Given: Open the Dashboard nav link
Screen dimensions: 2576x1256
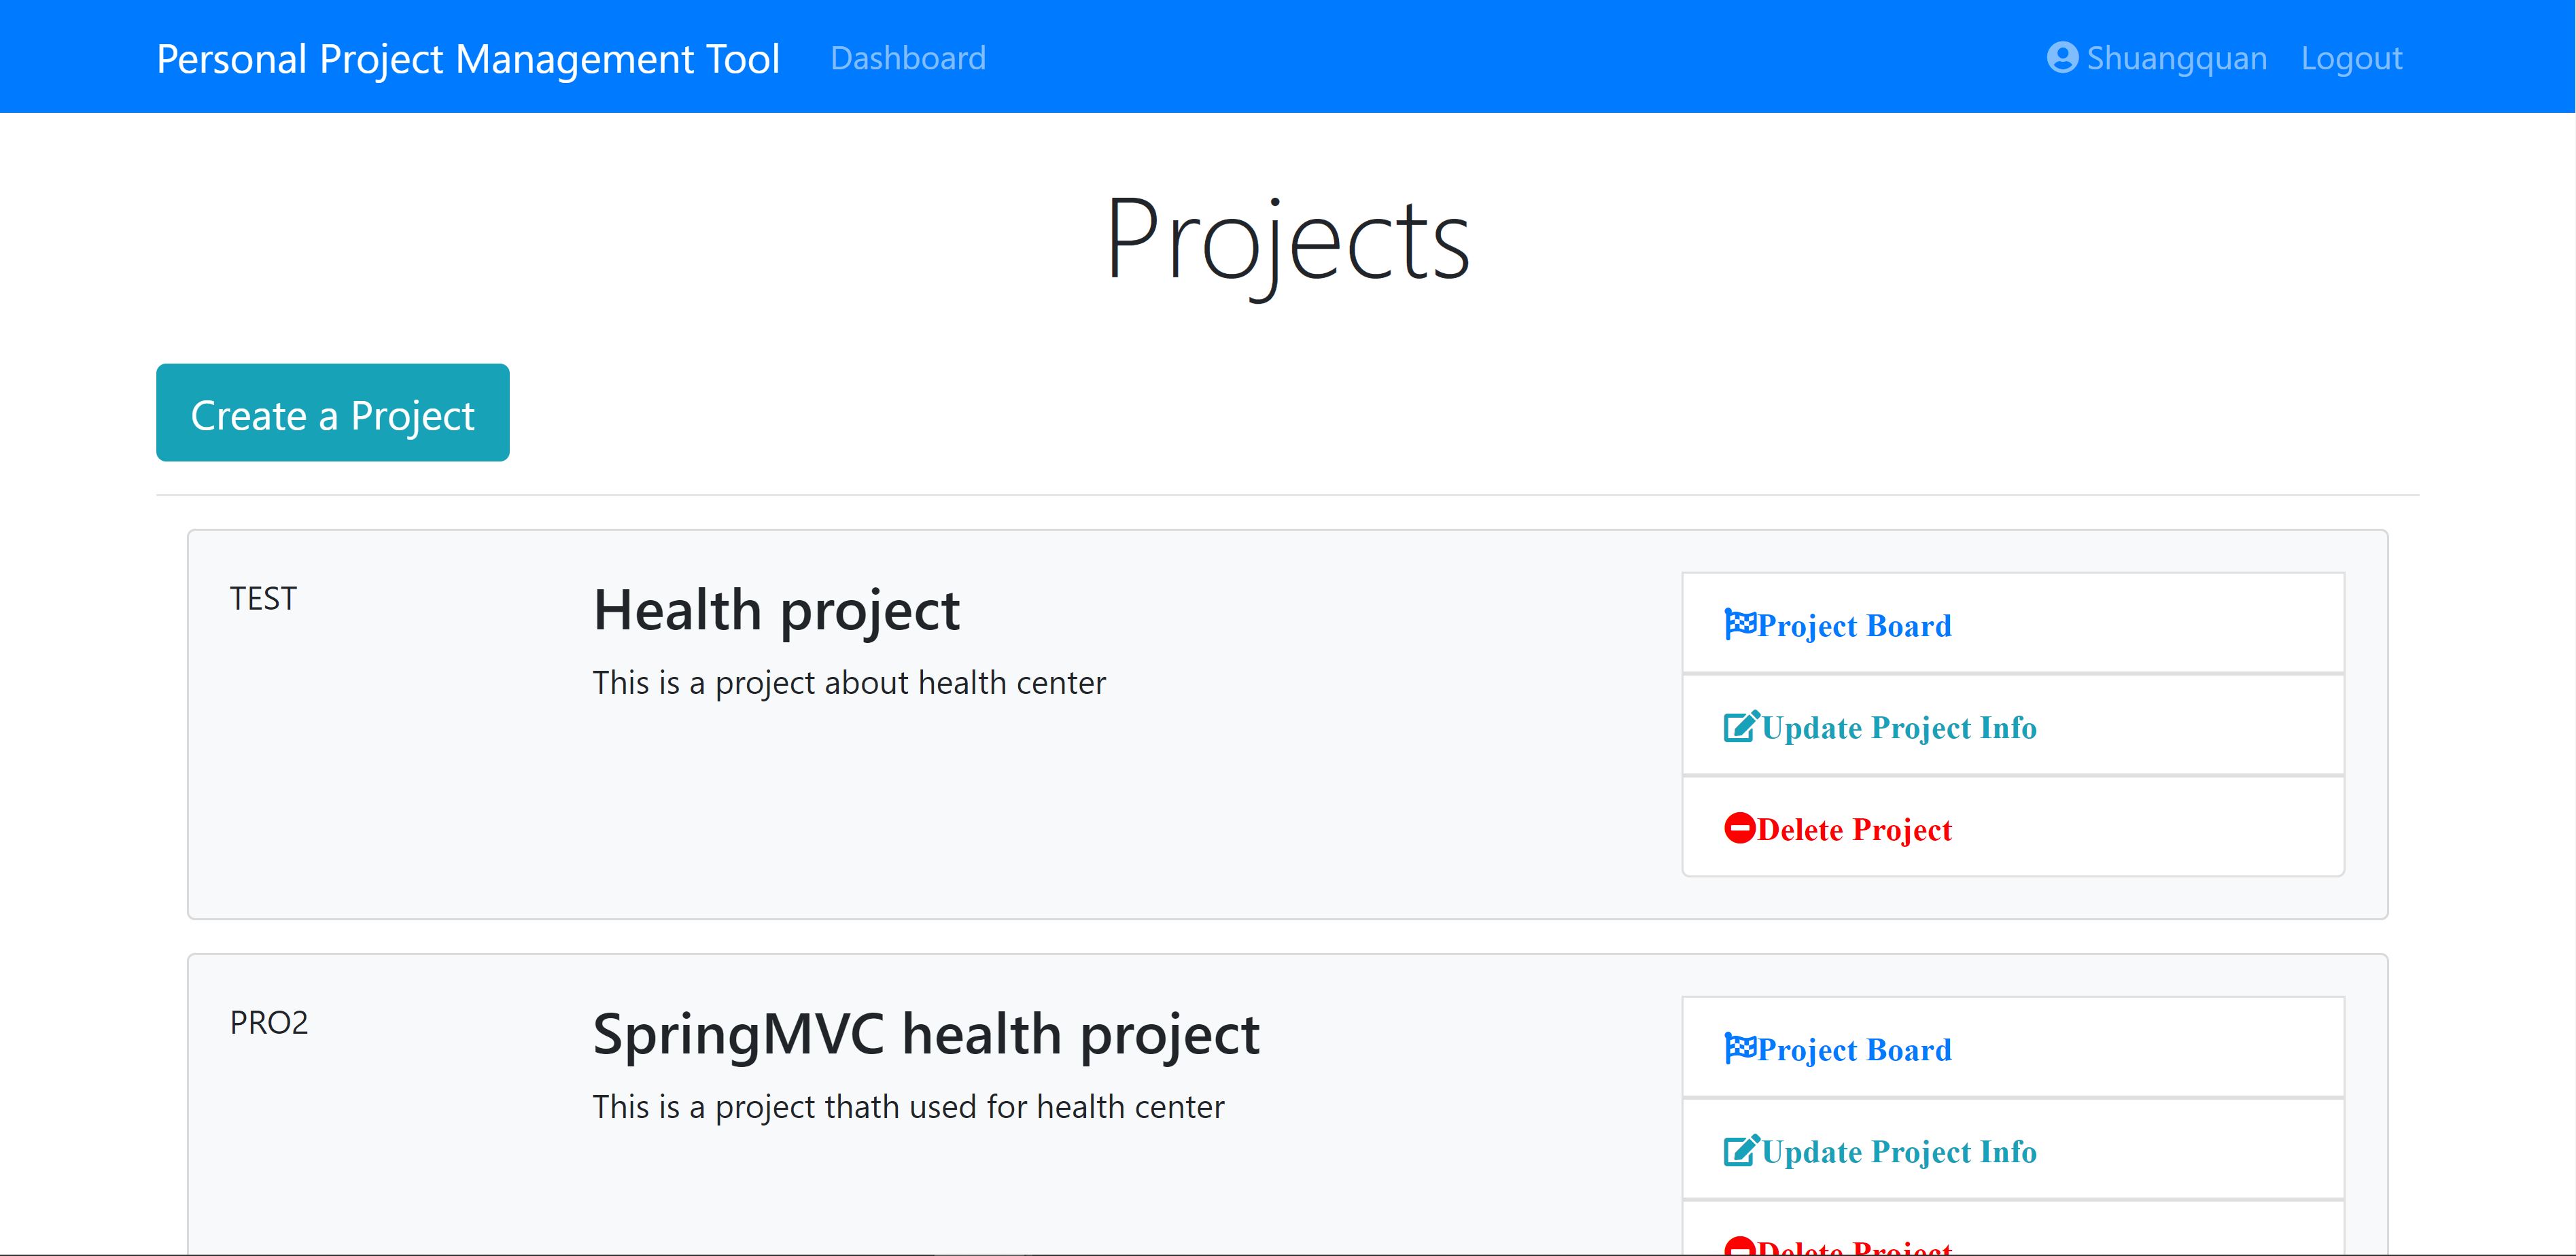Looking at the screenshot, I should [x=908, y=58].
